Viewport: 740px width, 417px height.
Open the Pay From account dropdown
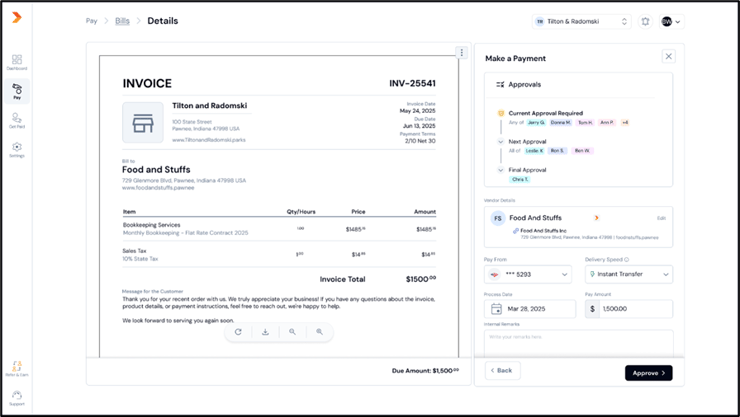528,274
